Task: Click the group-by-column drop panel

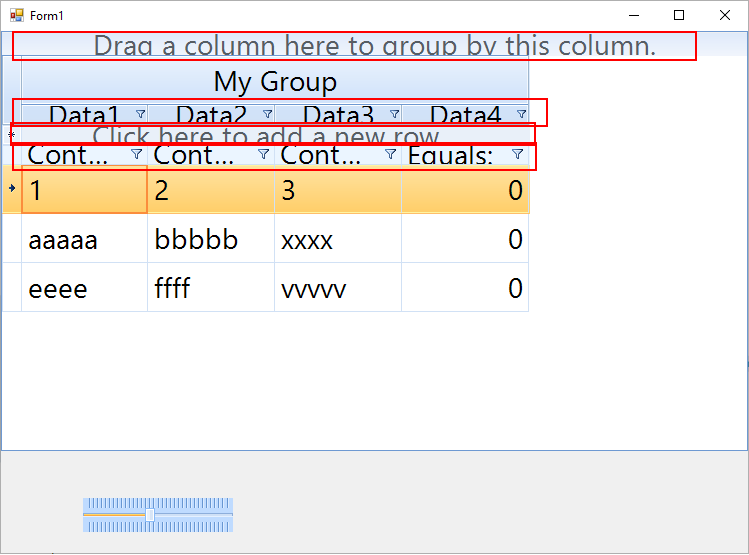Action: coord(374,46)
